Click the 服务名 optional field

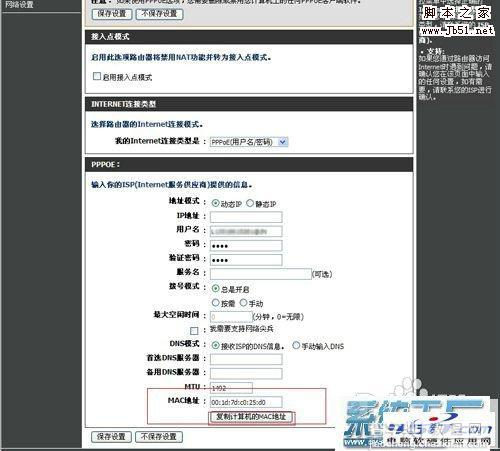click(x=261, y=274)
